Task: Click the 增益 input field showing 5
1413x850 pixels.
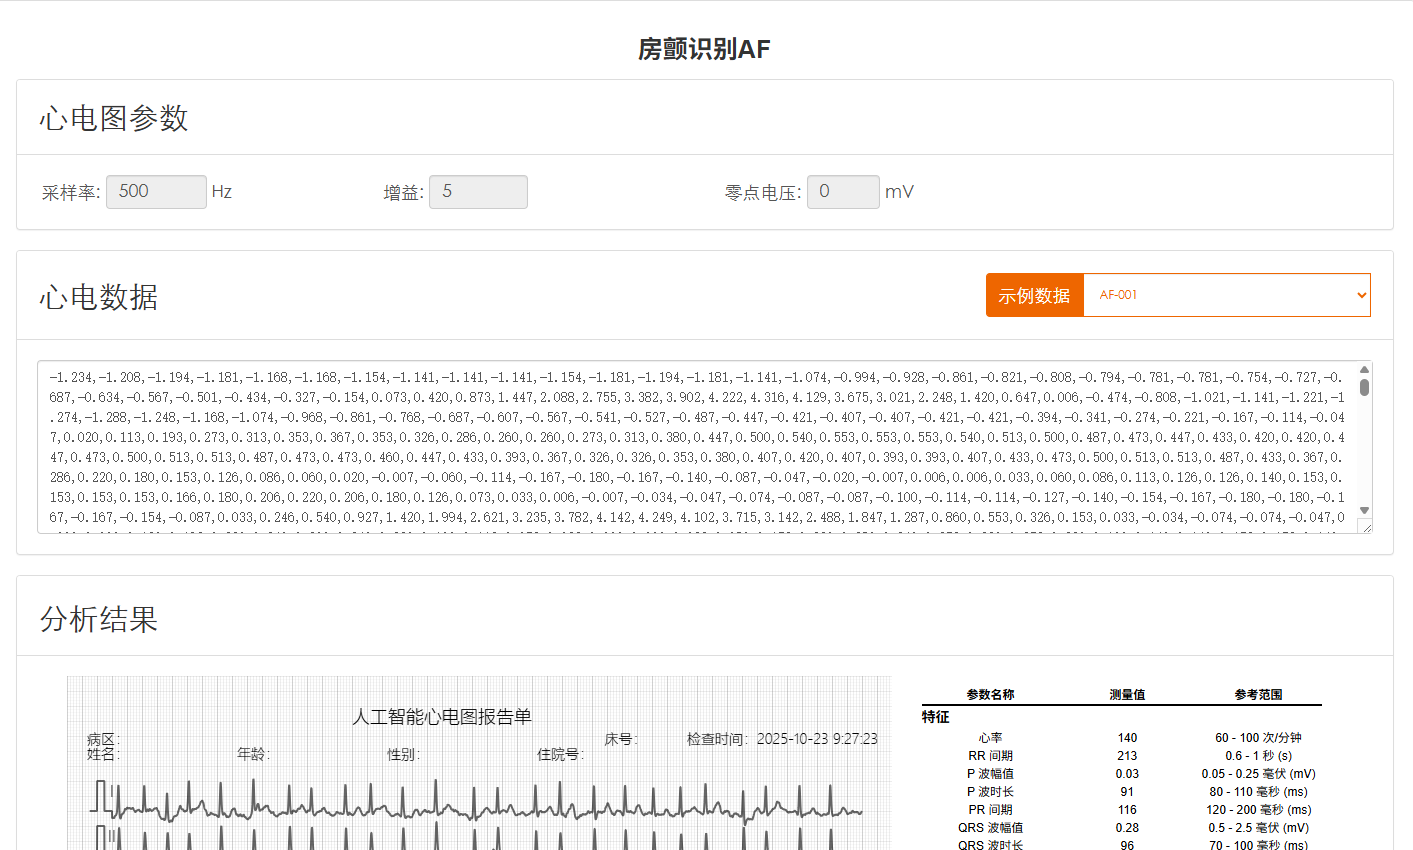Action: click(x=478, y=192)
